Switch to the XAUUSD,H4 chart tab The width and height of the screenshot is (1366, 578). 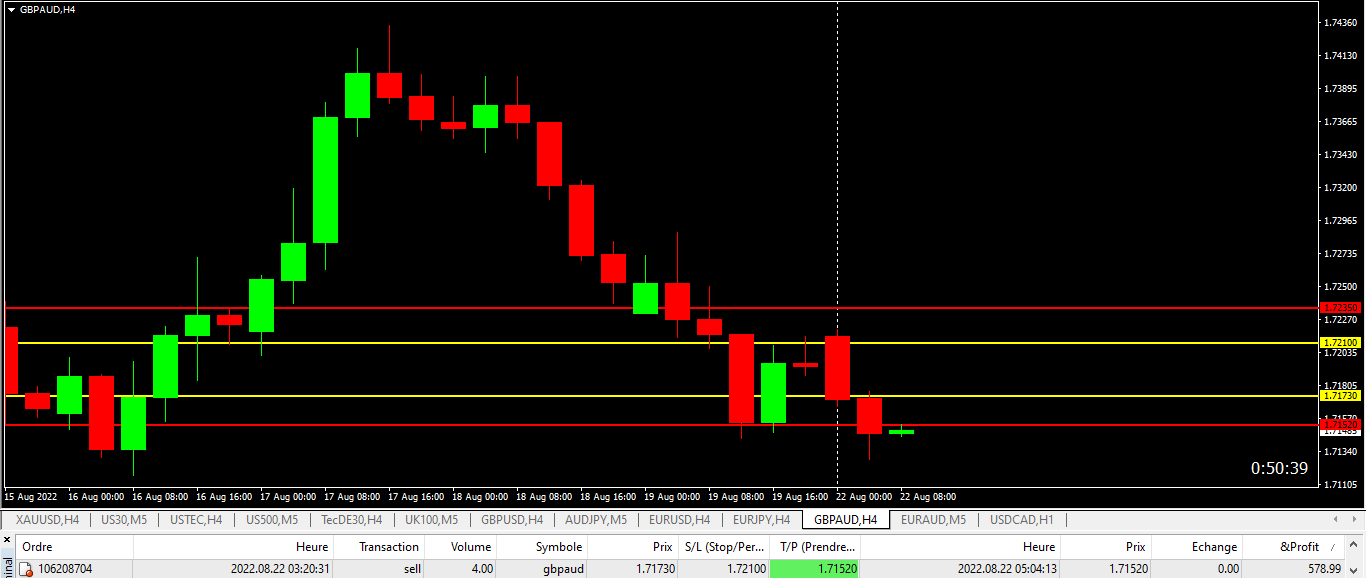click(47, 520)
